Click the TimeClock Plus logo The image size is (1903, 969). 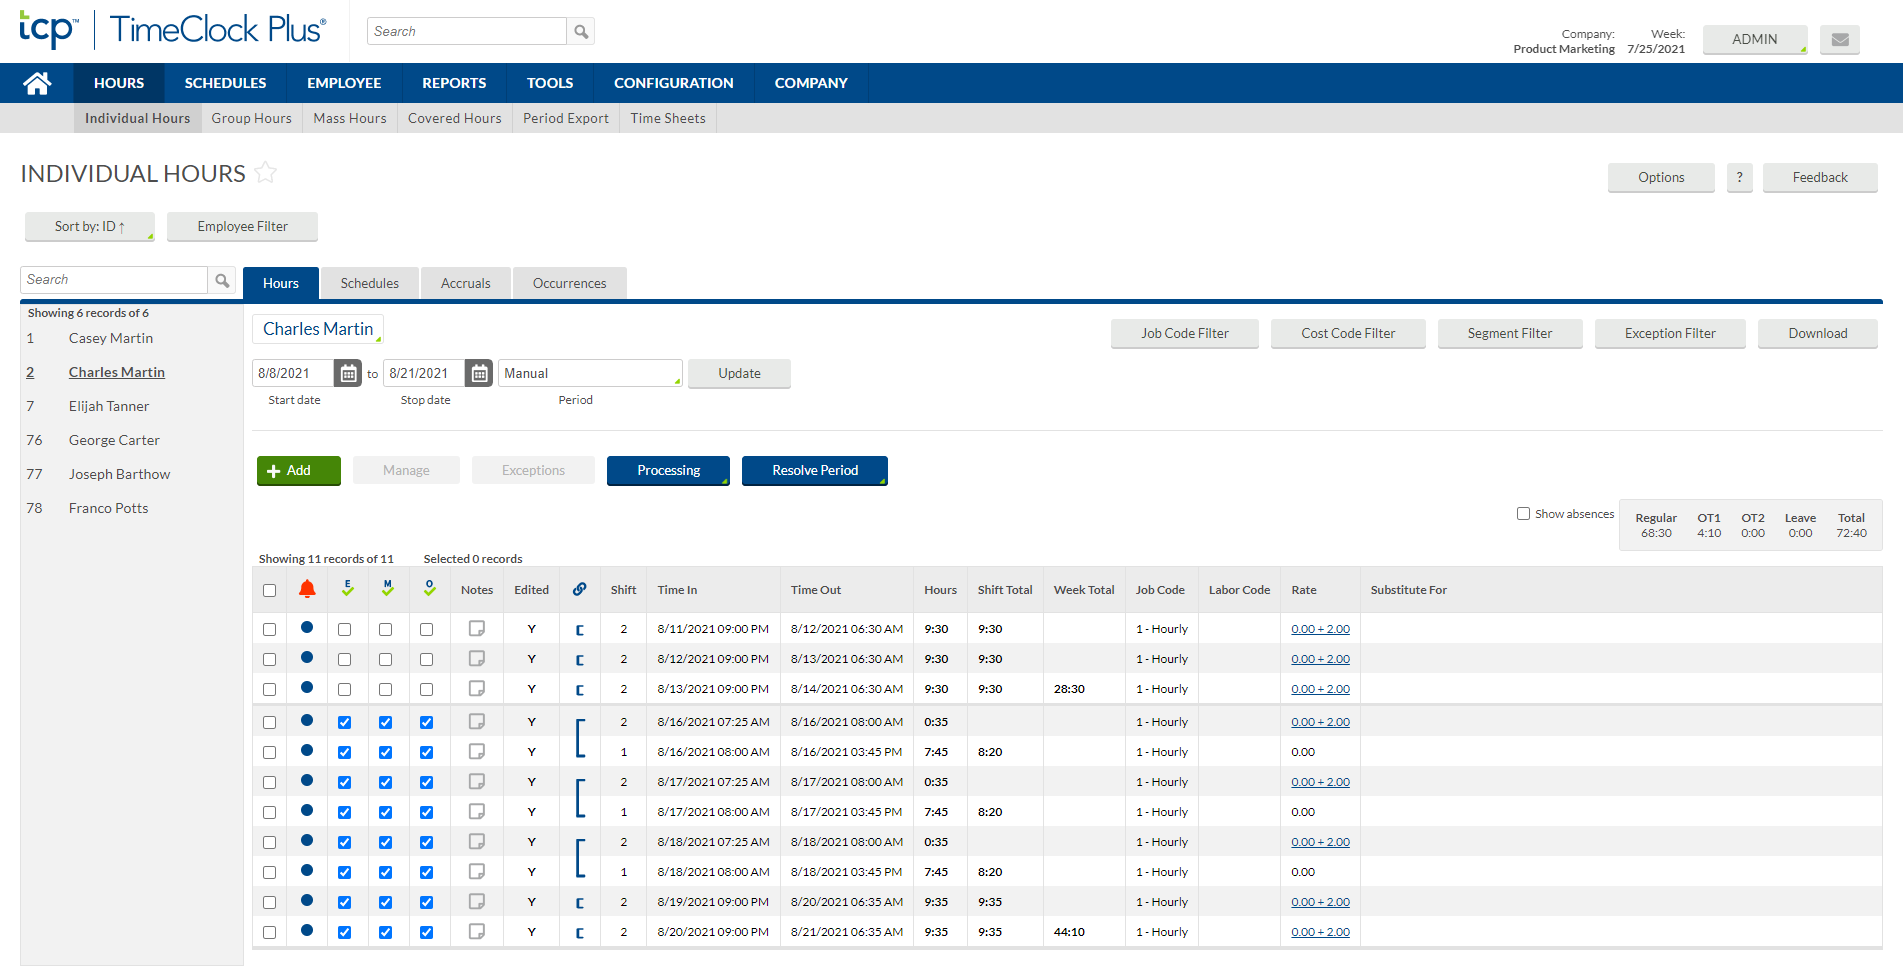pos(172,30)
